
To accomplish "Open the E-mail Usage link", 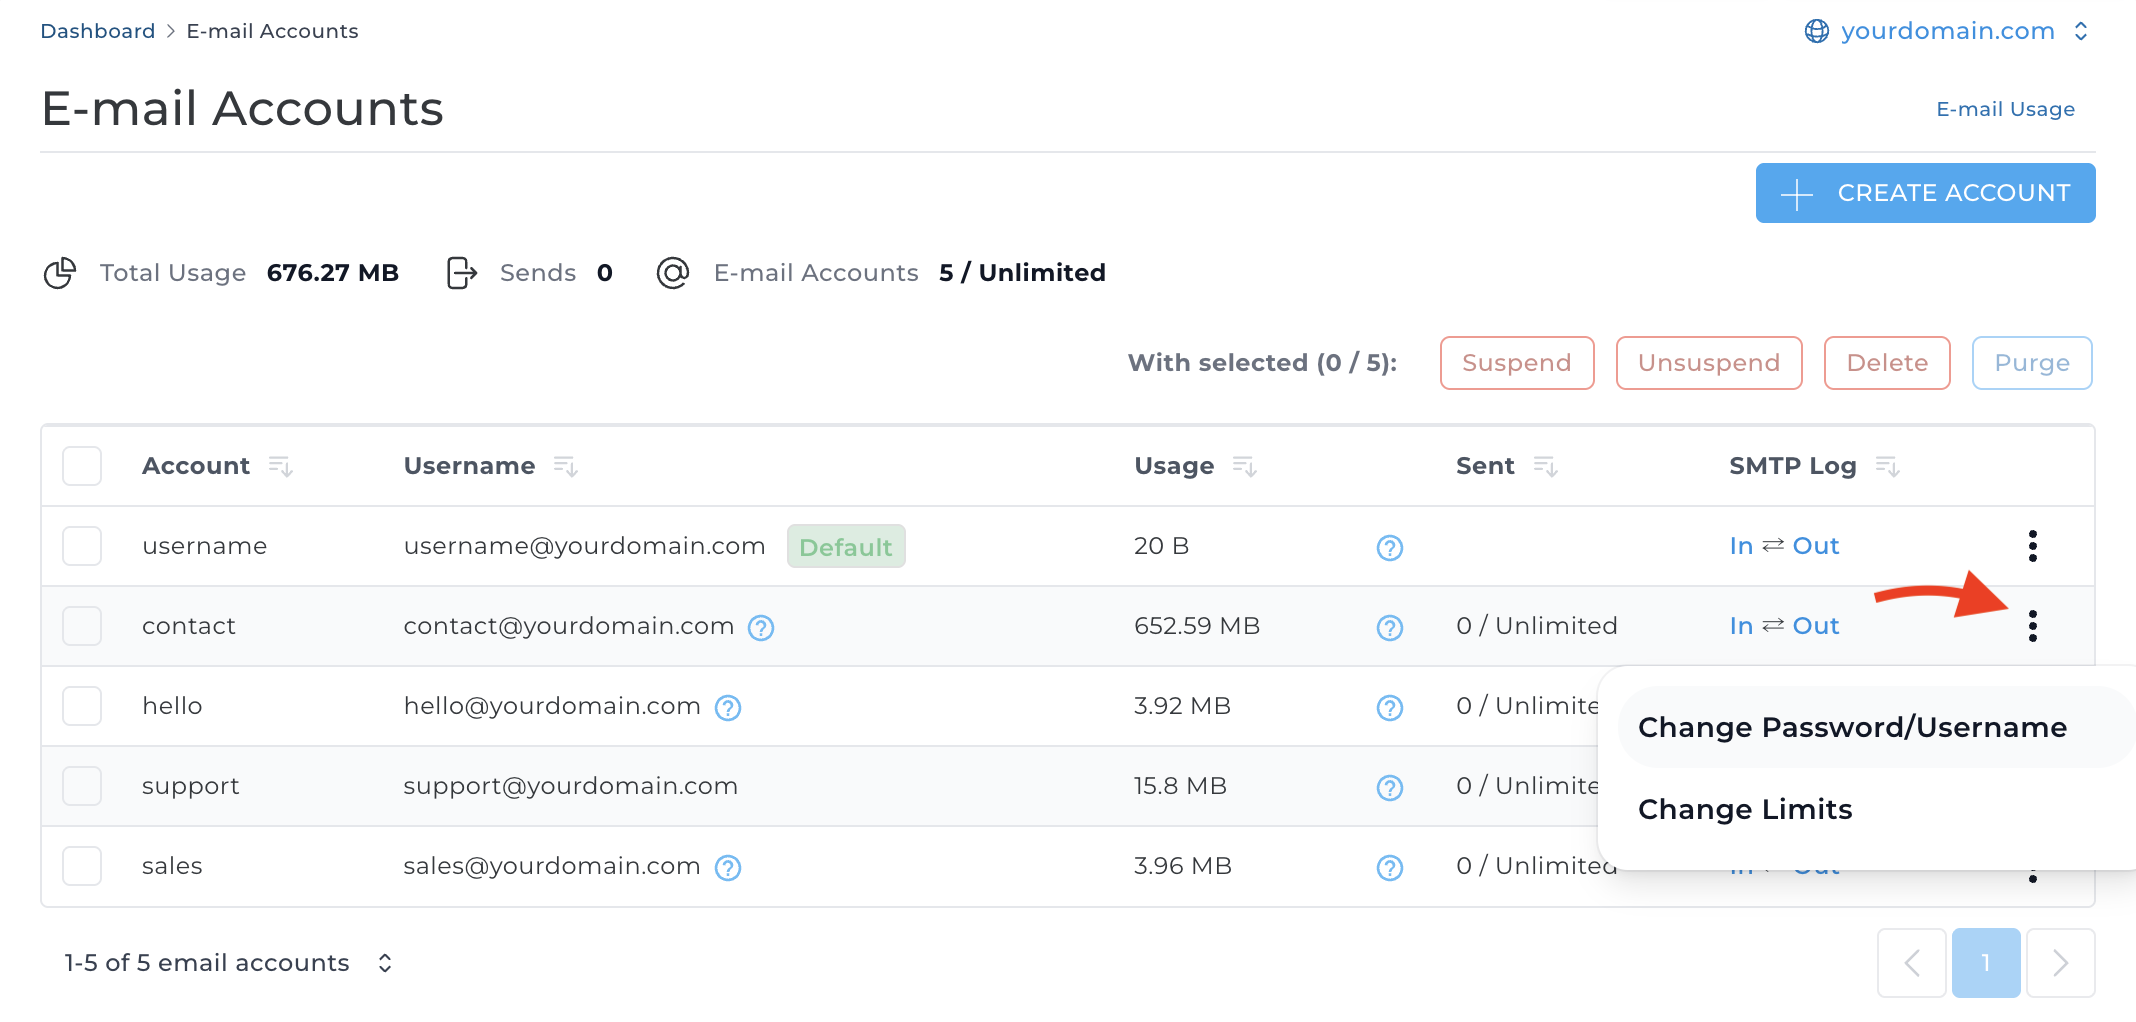I will (2005, 109).
